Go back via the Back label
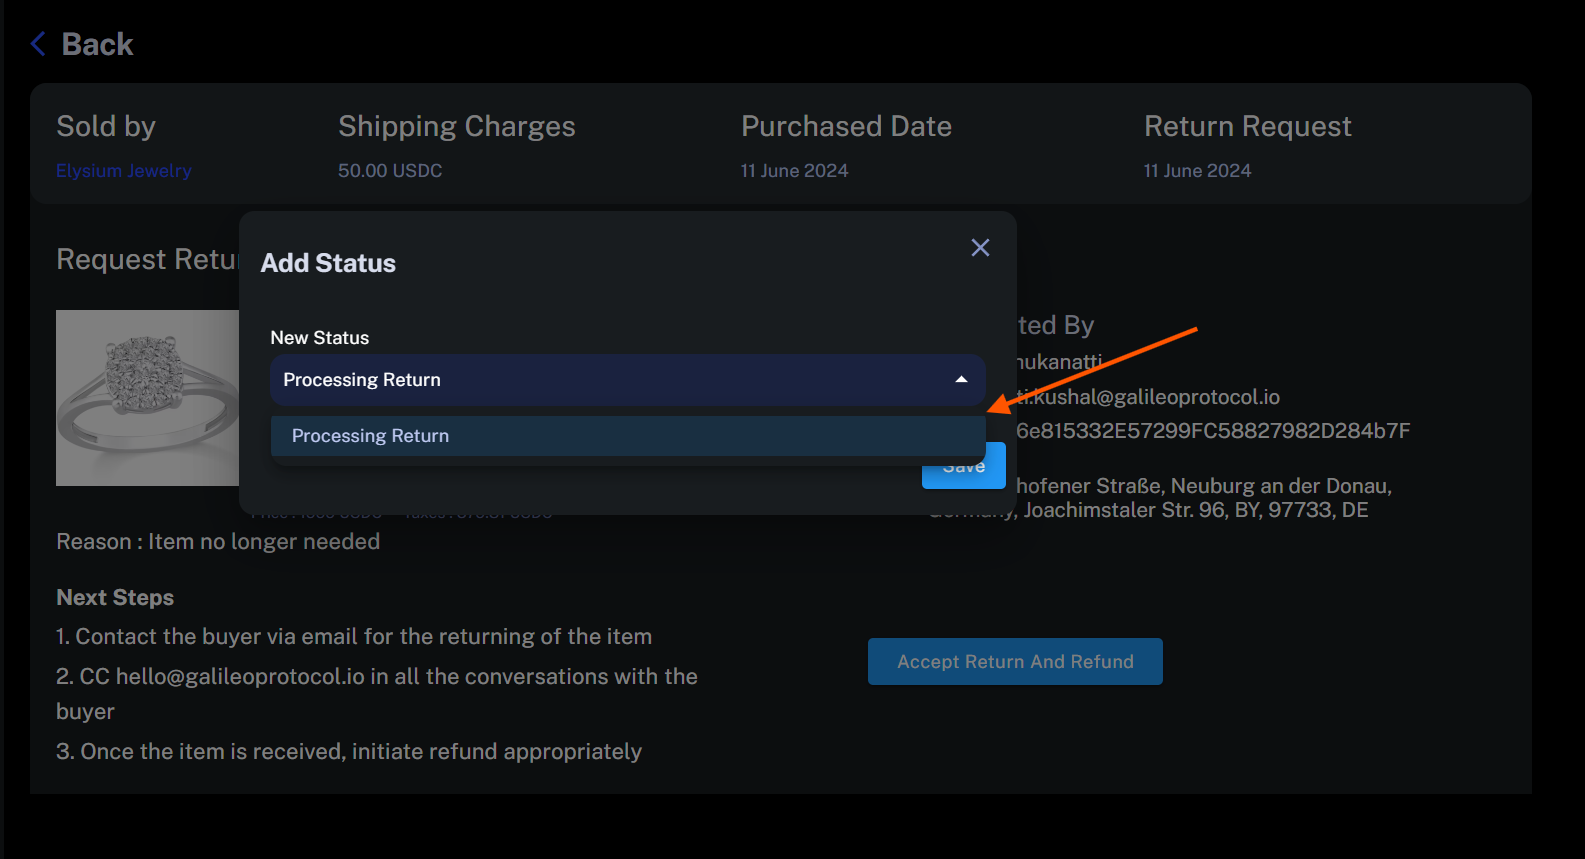Screen dimensions: 1585x859 coord(97,44)
